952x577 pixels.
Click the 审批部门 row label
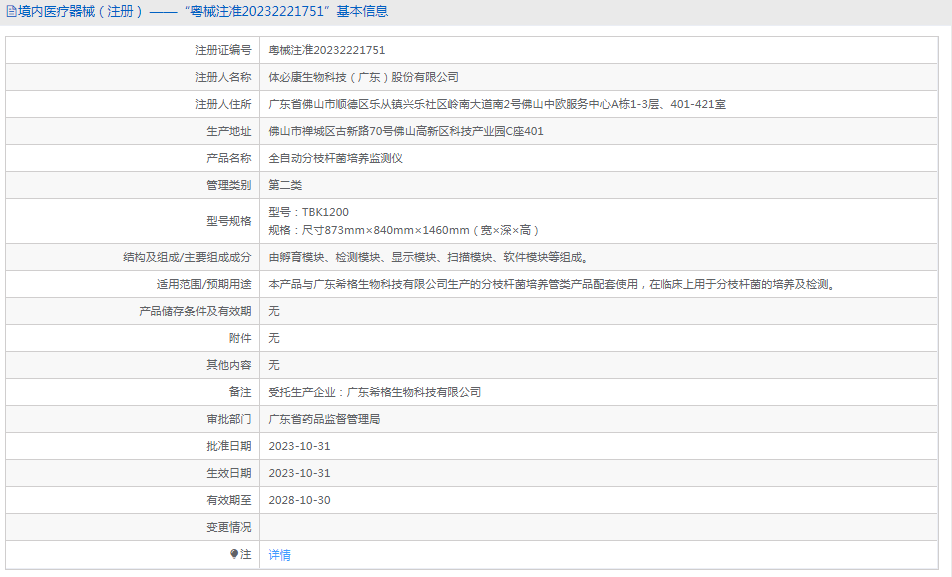(x=228, y=419)
